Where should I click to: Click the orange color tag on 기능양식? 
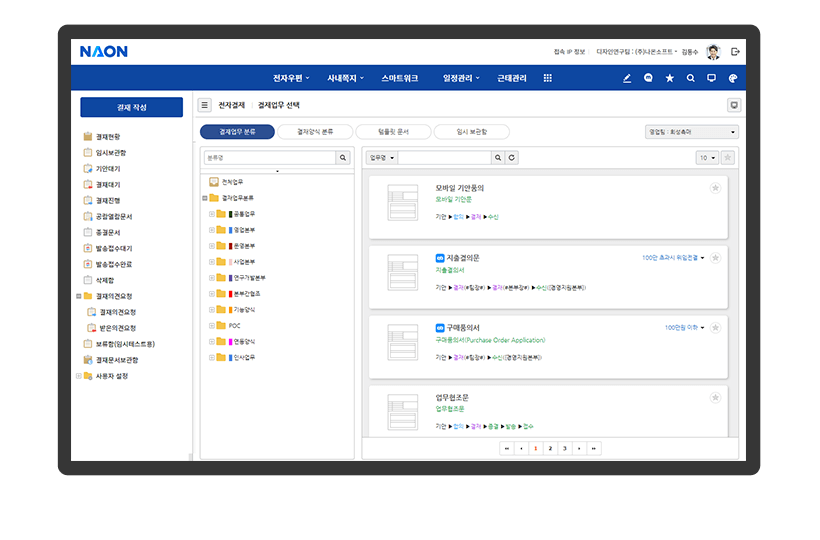[x=231, y=309]
